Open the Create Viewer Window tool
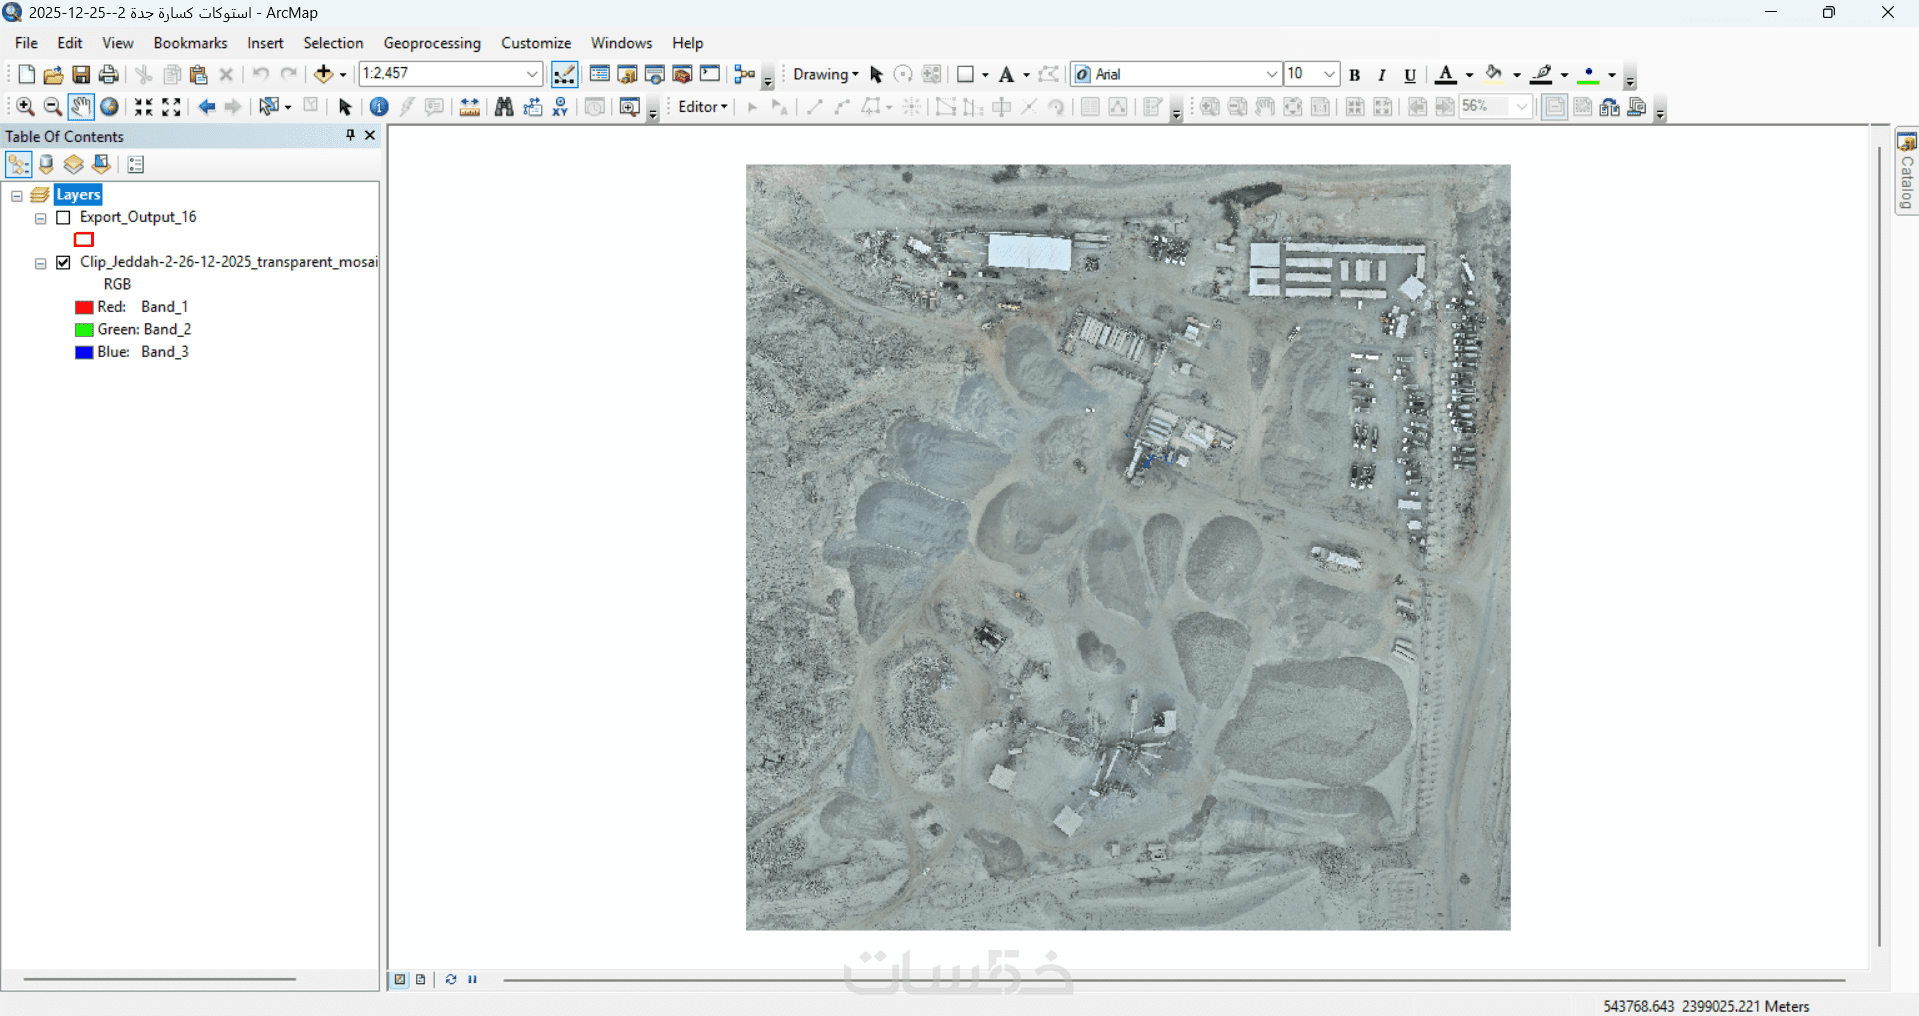Screen dimensions: 1919x1016 (629, 107)
